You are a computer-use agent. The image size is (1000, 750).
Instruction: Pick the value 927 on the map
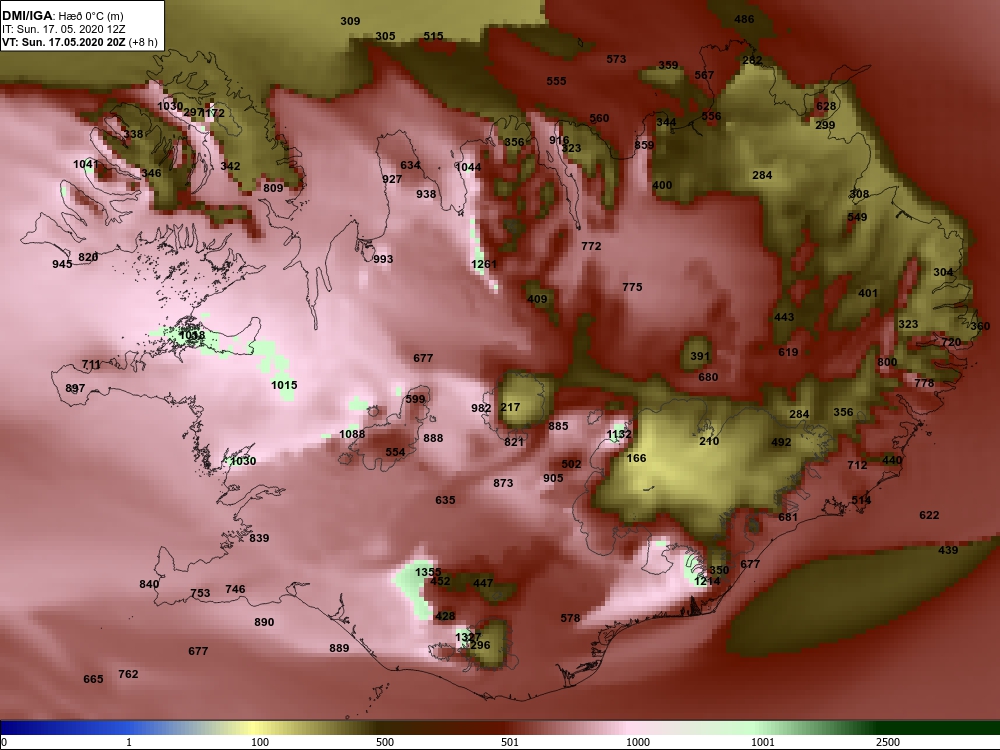tap(392, 179)
